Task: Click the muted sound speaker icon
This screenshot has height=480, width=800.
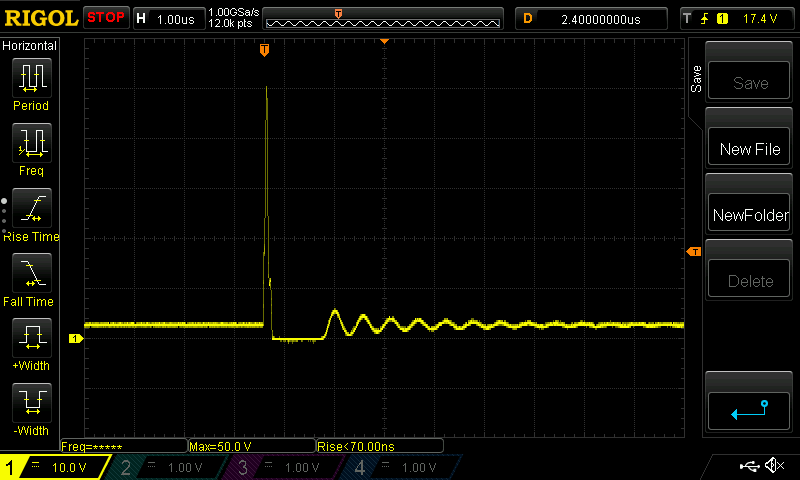Action: click(774, 465)
